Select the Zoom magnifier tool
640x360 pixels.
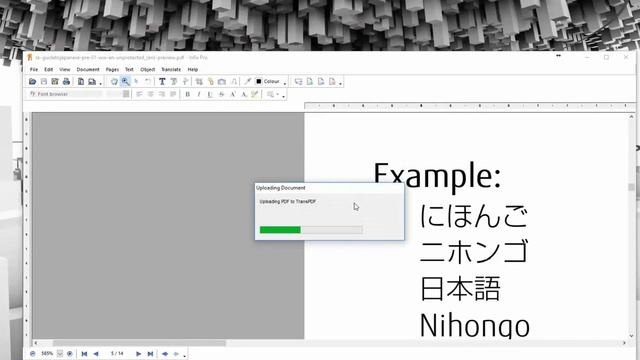pyautogui.click(x=125, y=82)
